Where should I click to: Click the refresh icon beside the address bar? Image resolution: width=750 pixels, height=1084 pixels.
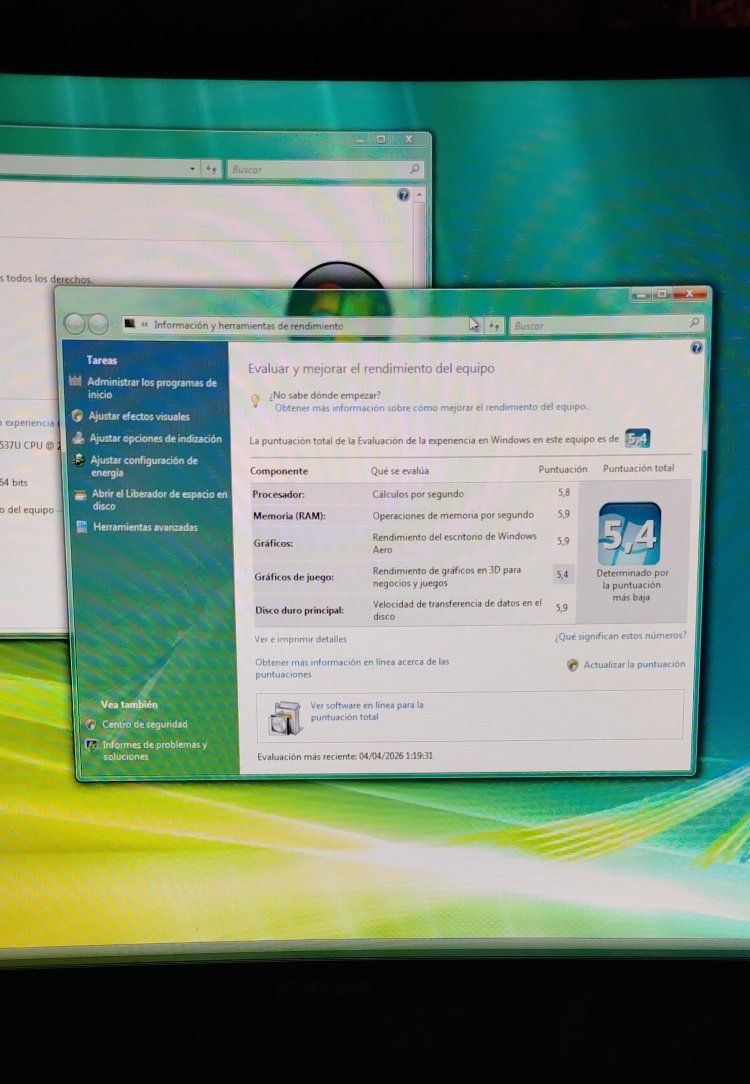[x=495, y=326]
